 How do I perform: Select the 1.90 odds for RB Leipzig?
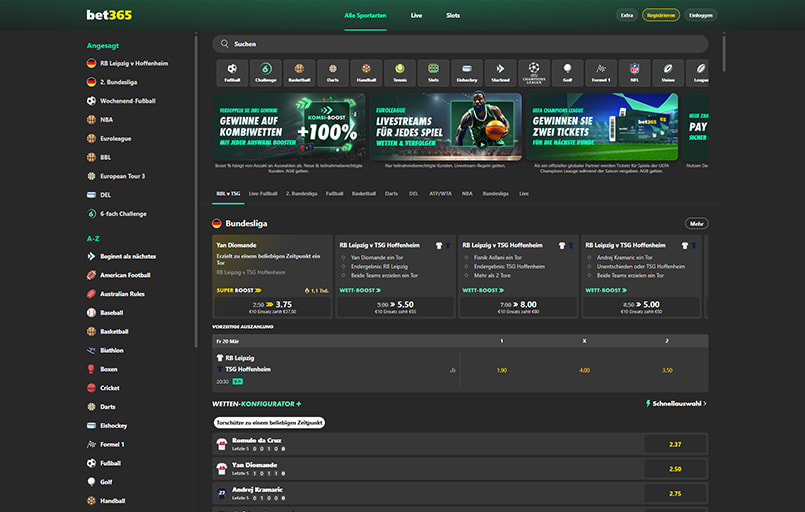tap(502, 370)
